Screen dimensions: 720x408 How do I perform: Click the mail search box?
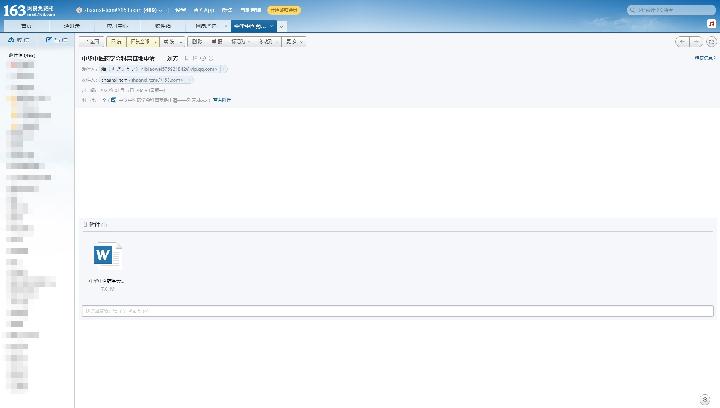[x=675, y=10]
